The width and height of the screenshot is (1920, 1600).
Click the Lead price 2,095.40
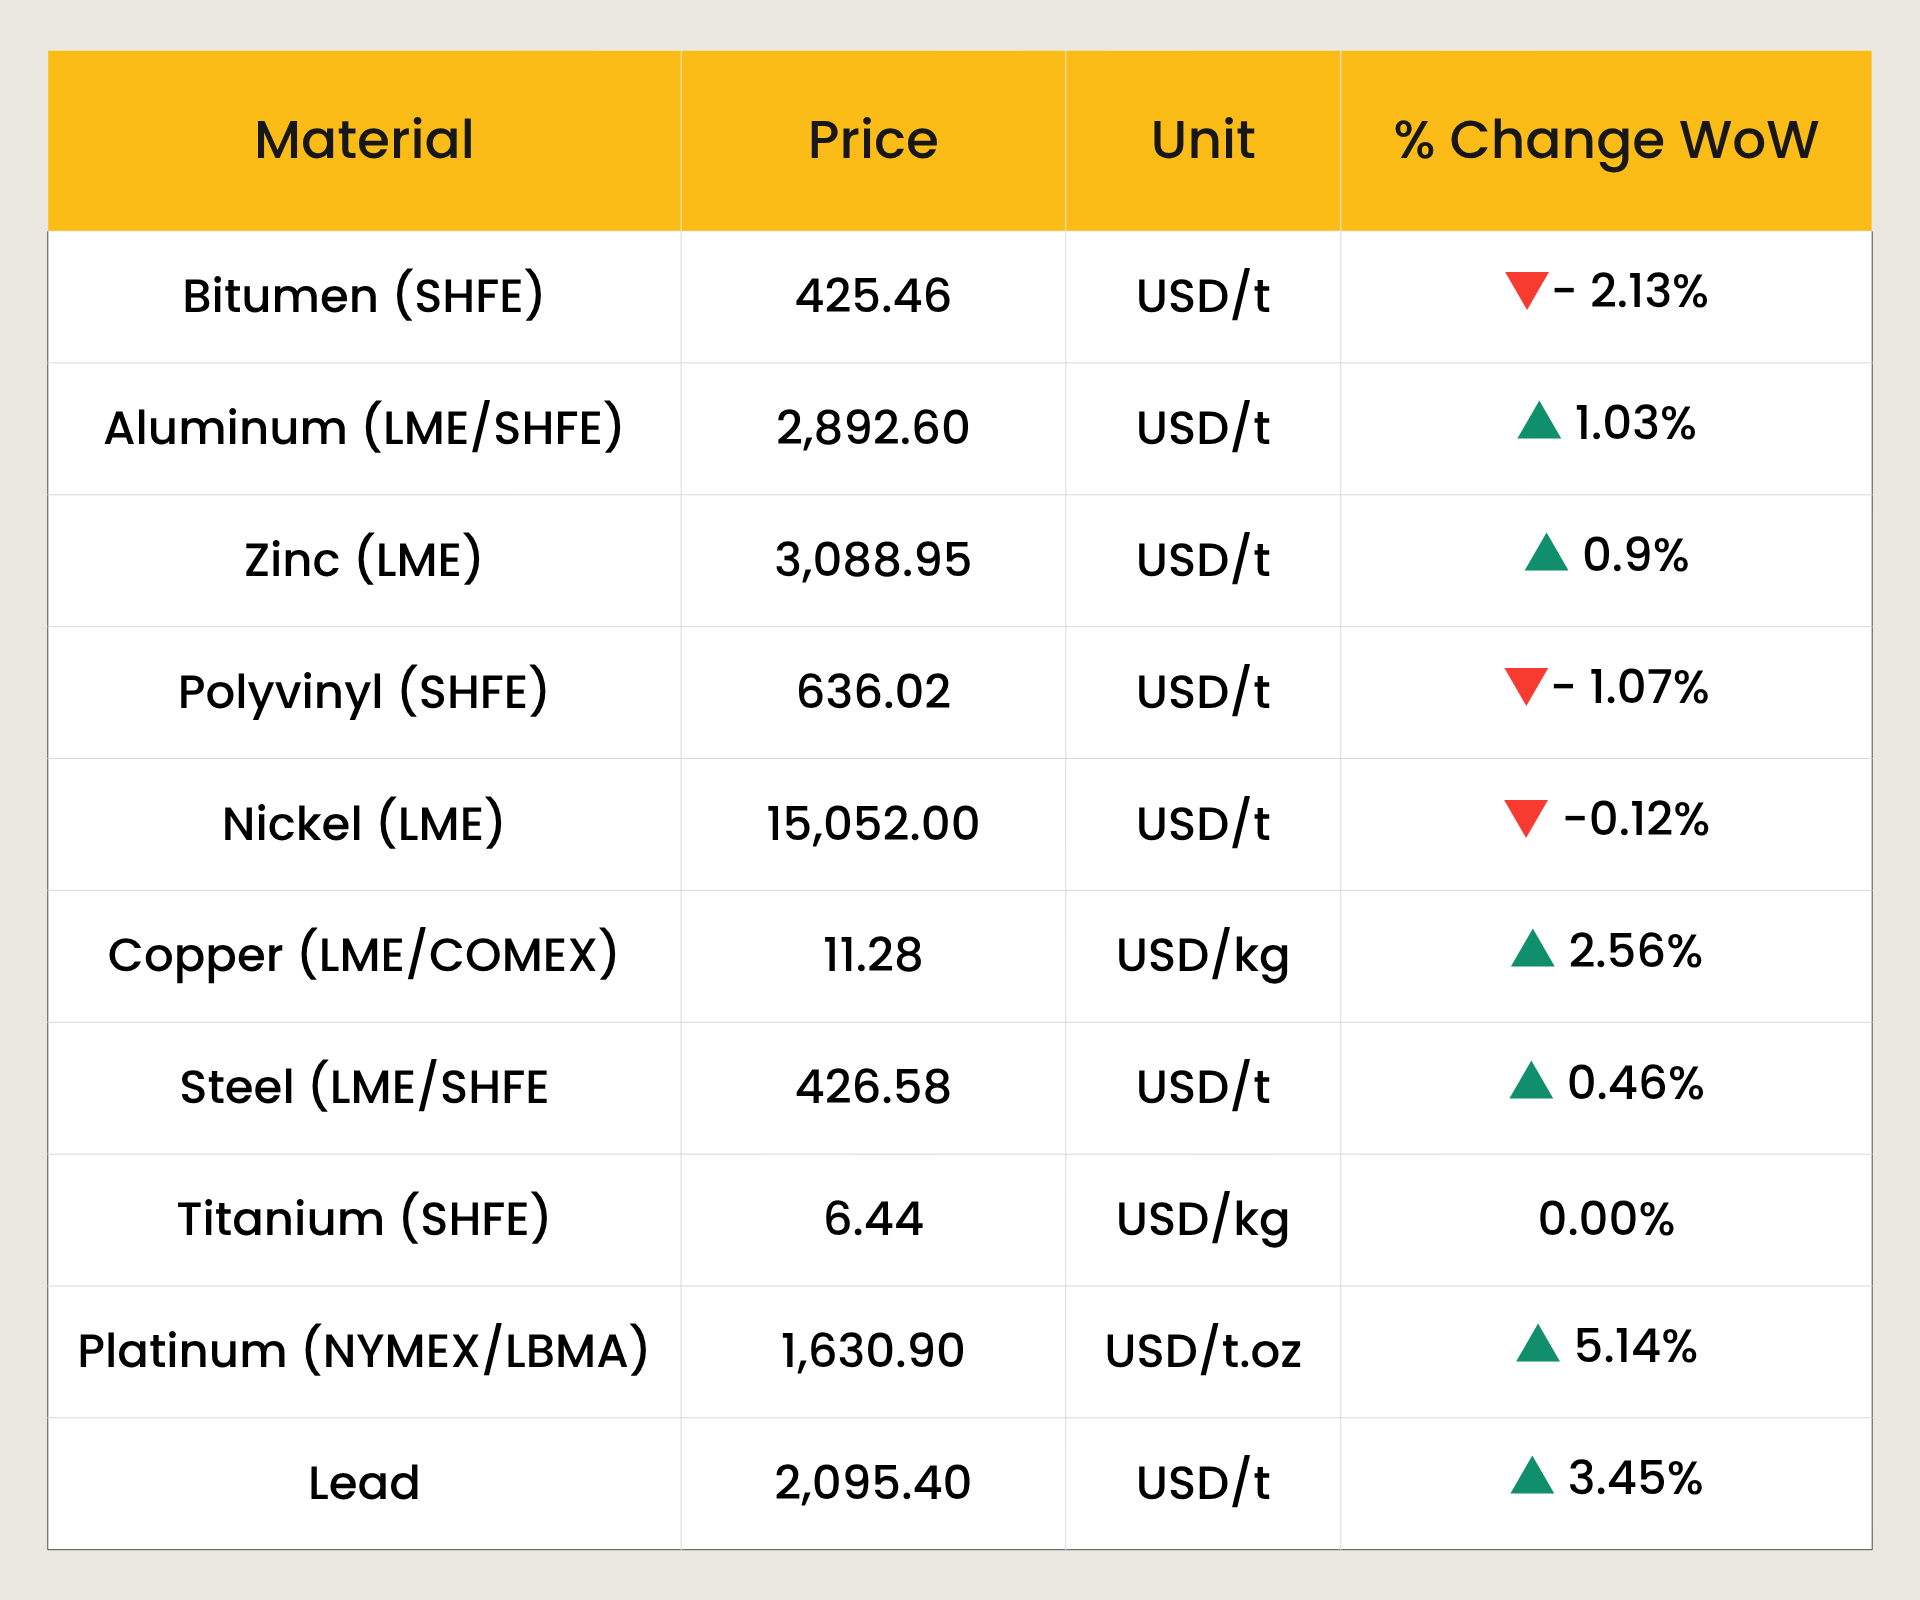pyautogui.click(x=873, y=1483)
